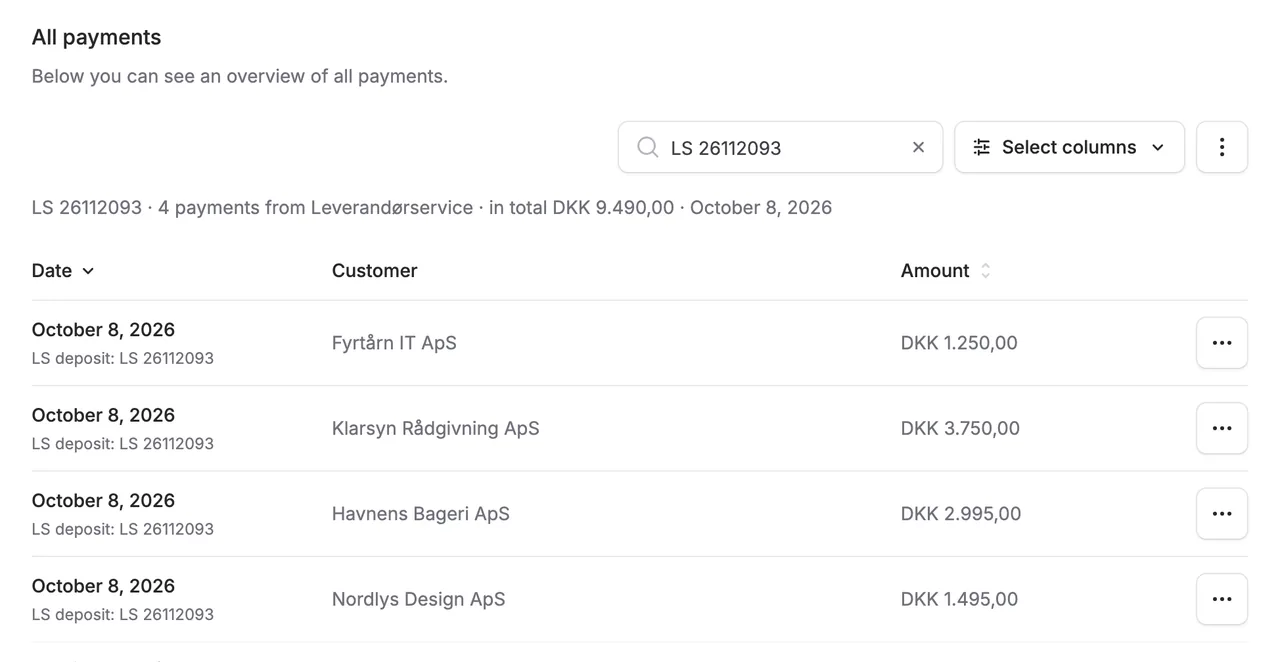Click amount DKK 1.250,00
This screenshot has height=662, width=1280.
(x=959, y=343)
